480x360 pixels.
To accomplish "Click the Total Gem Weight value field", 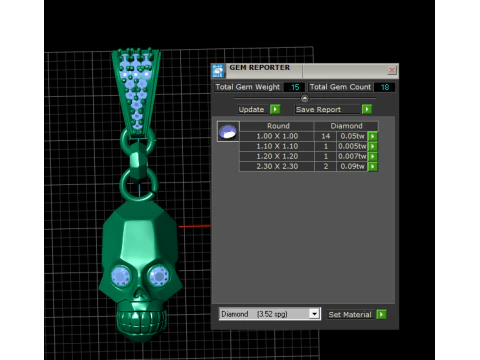I will 294,87.
